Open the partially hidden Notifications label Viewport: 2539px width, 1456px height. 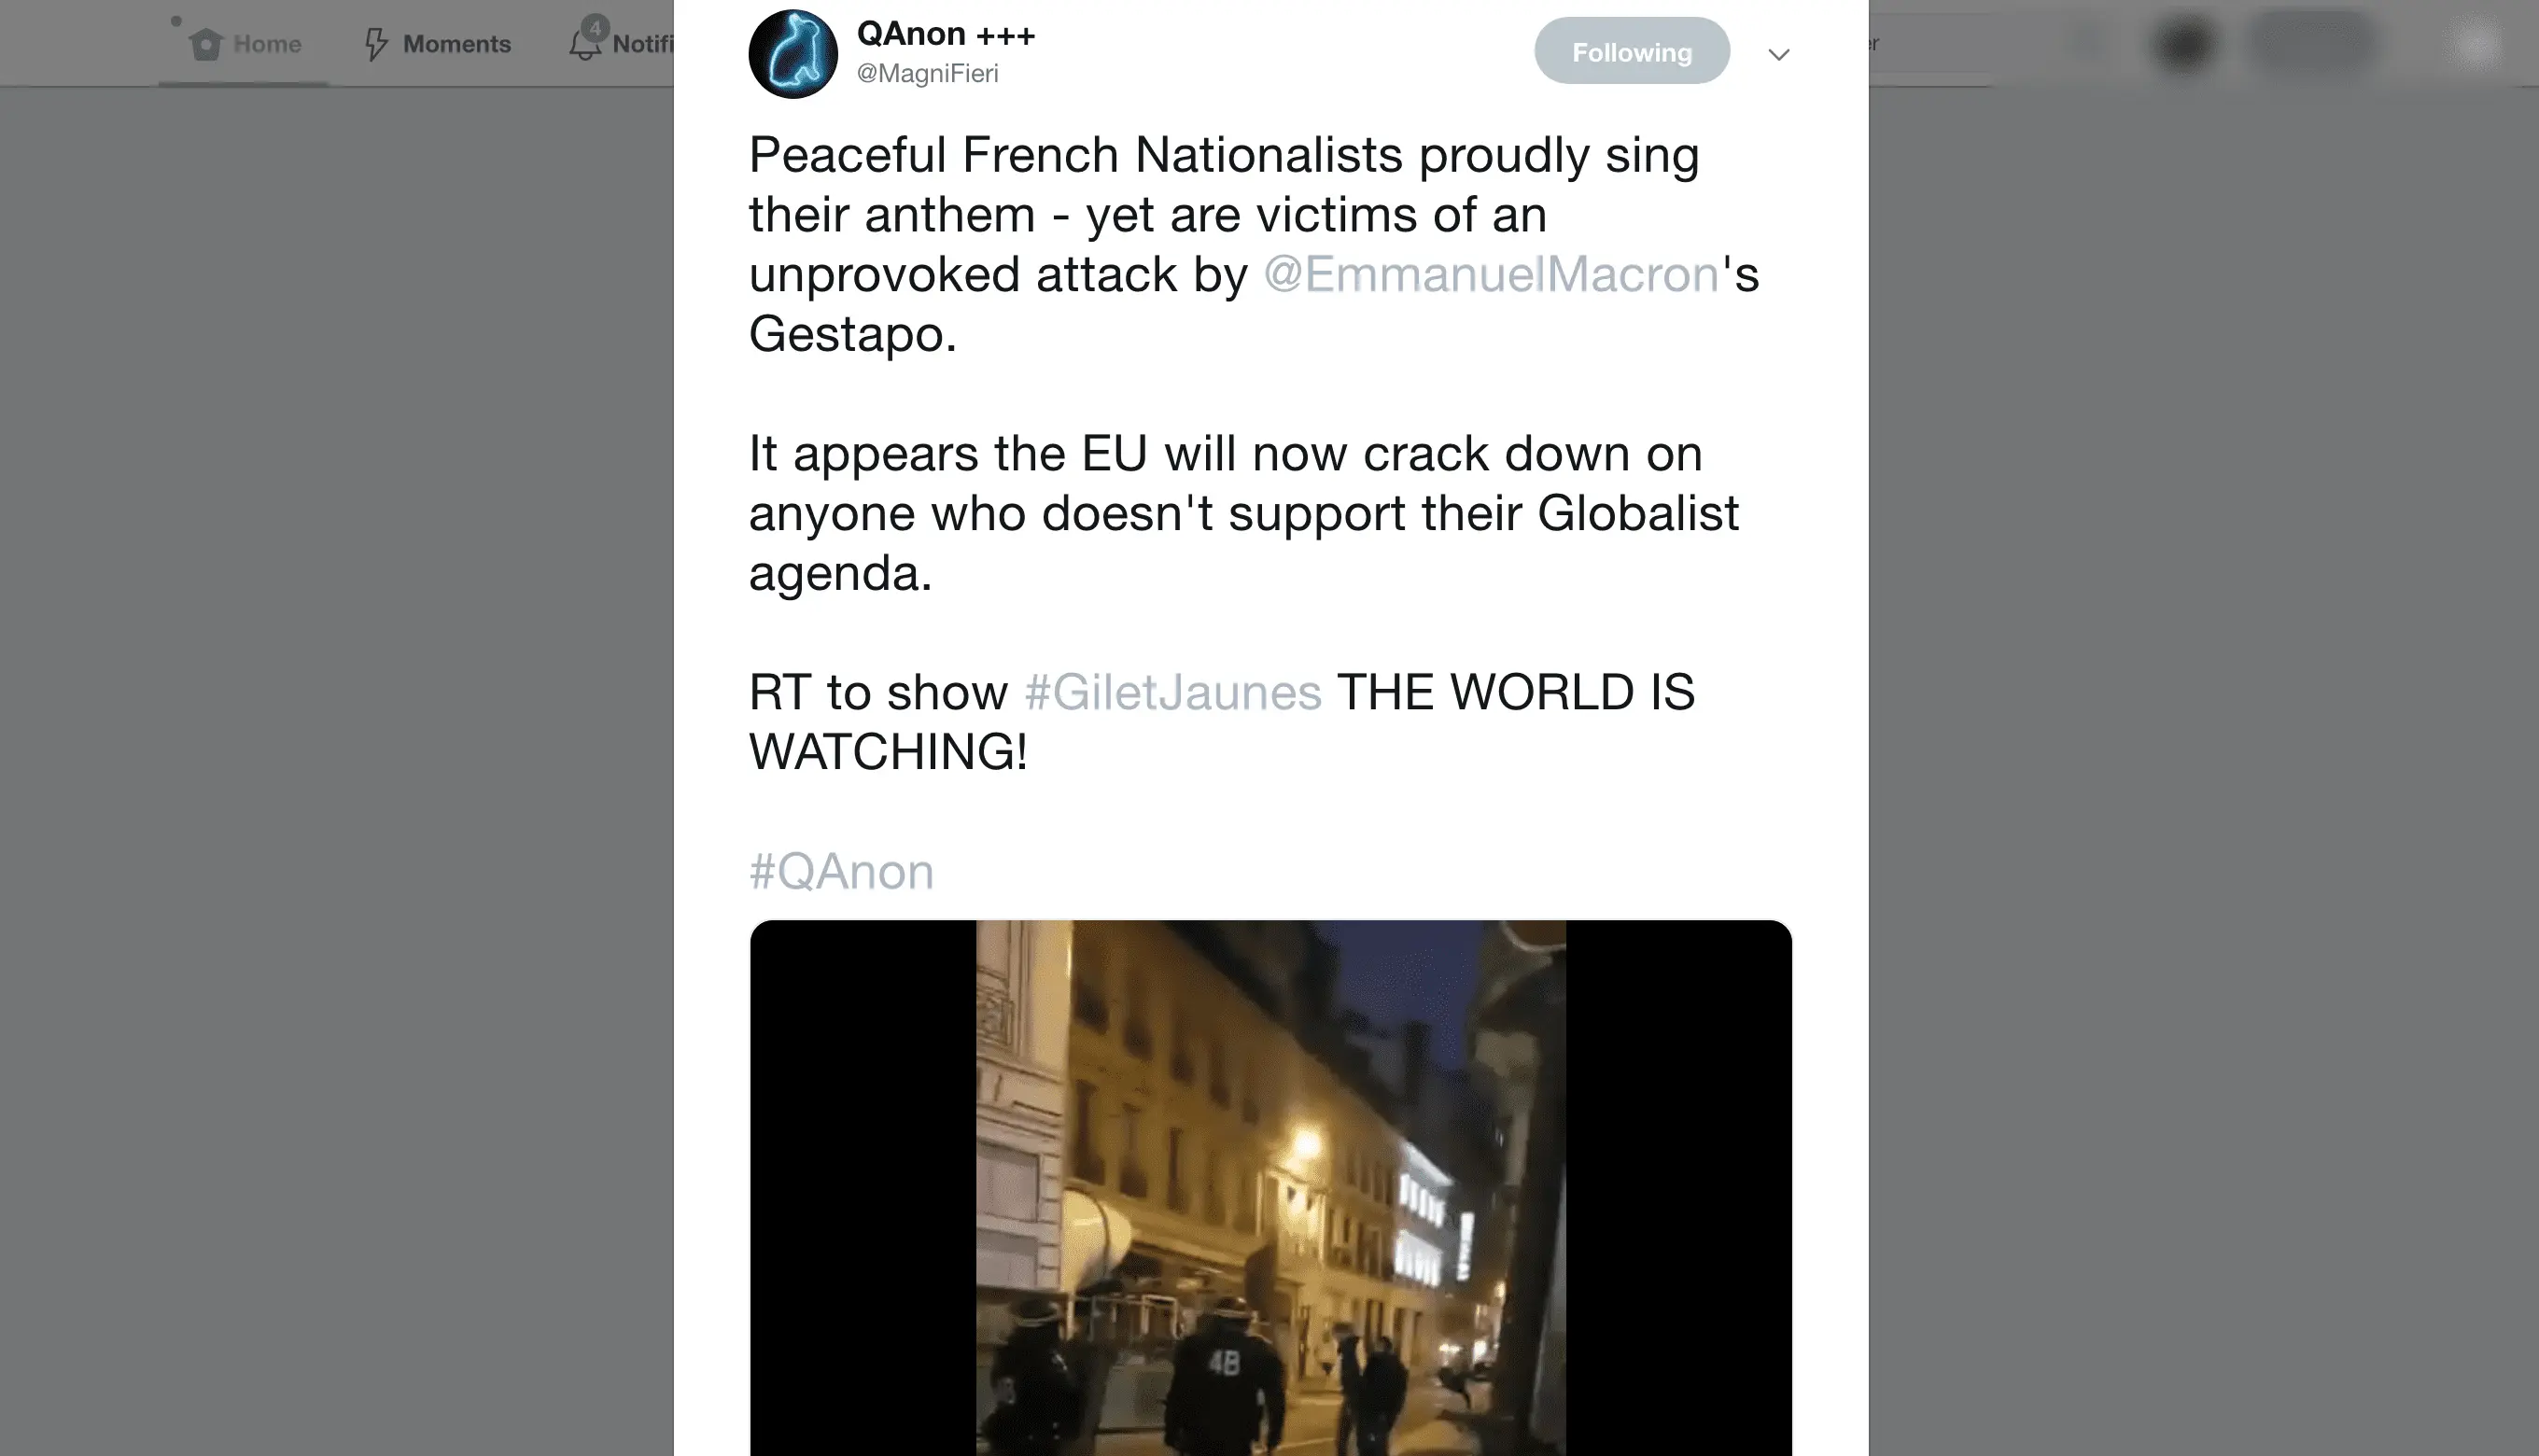pyautogui.click(x=643, y=44)
